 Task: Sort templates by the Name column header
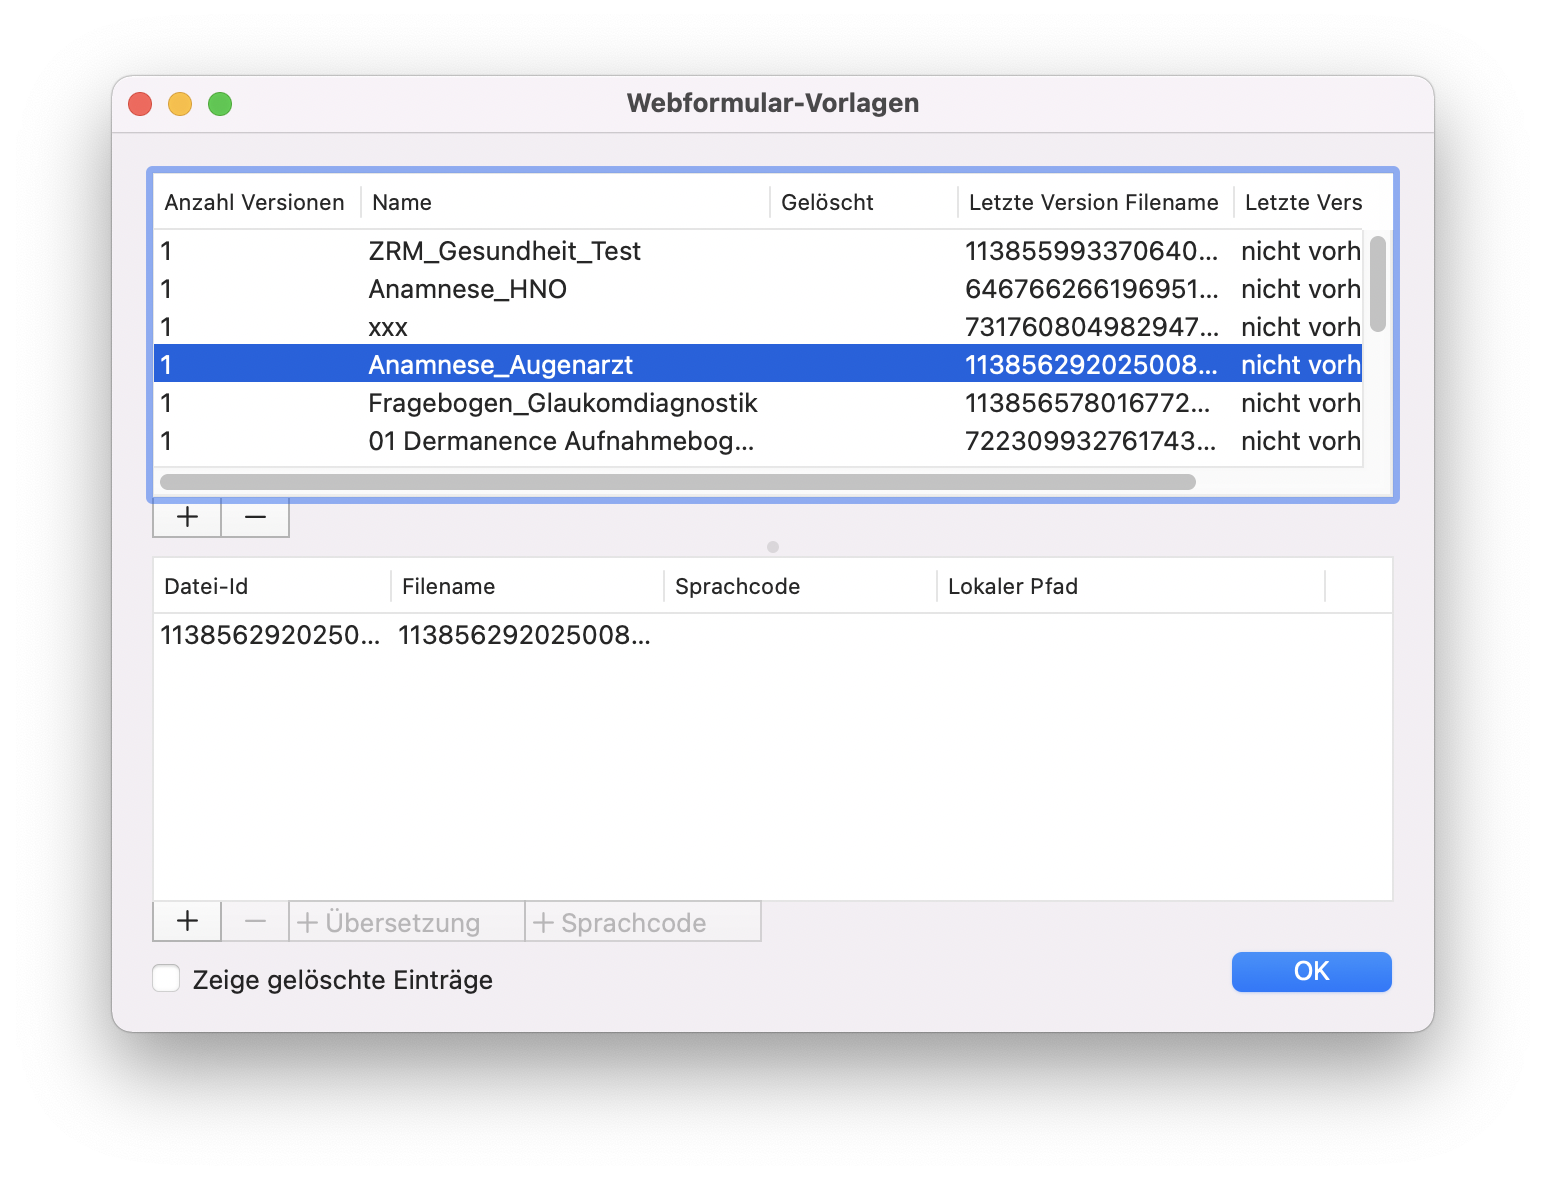565,202
